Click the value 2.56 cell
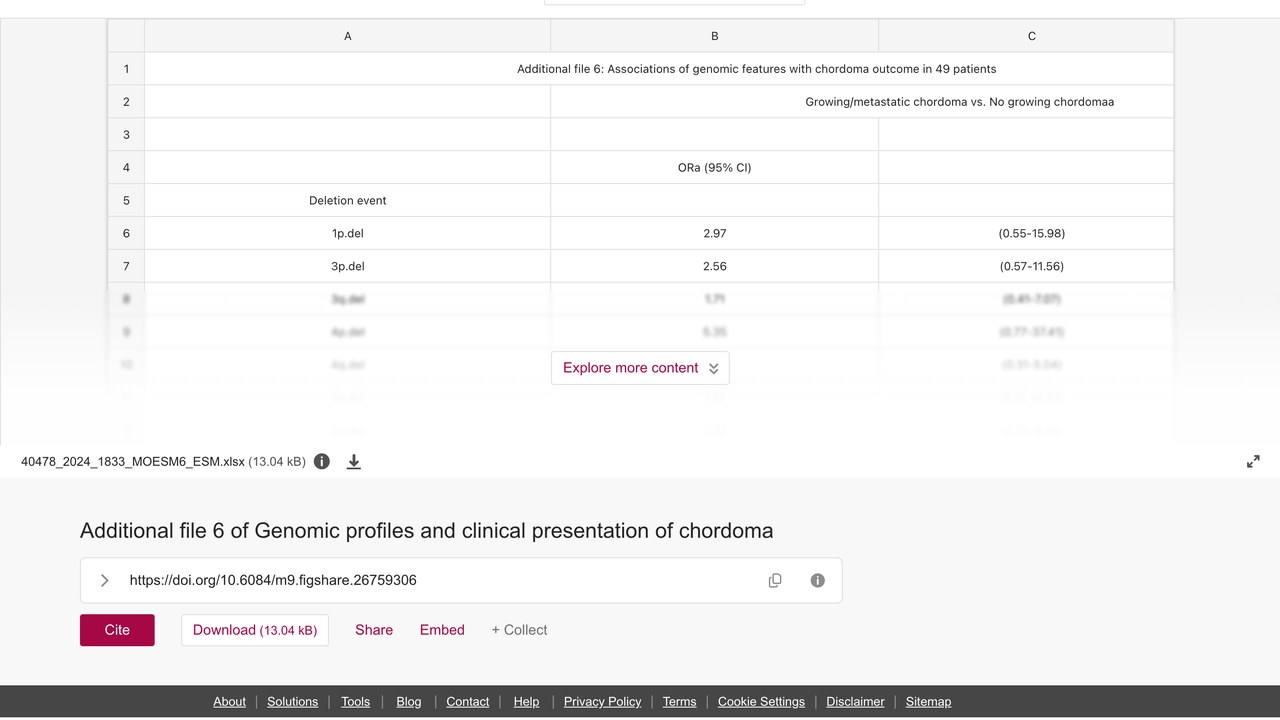The image size is (1280, 720). 715,266
